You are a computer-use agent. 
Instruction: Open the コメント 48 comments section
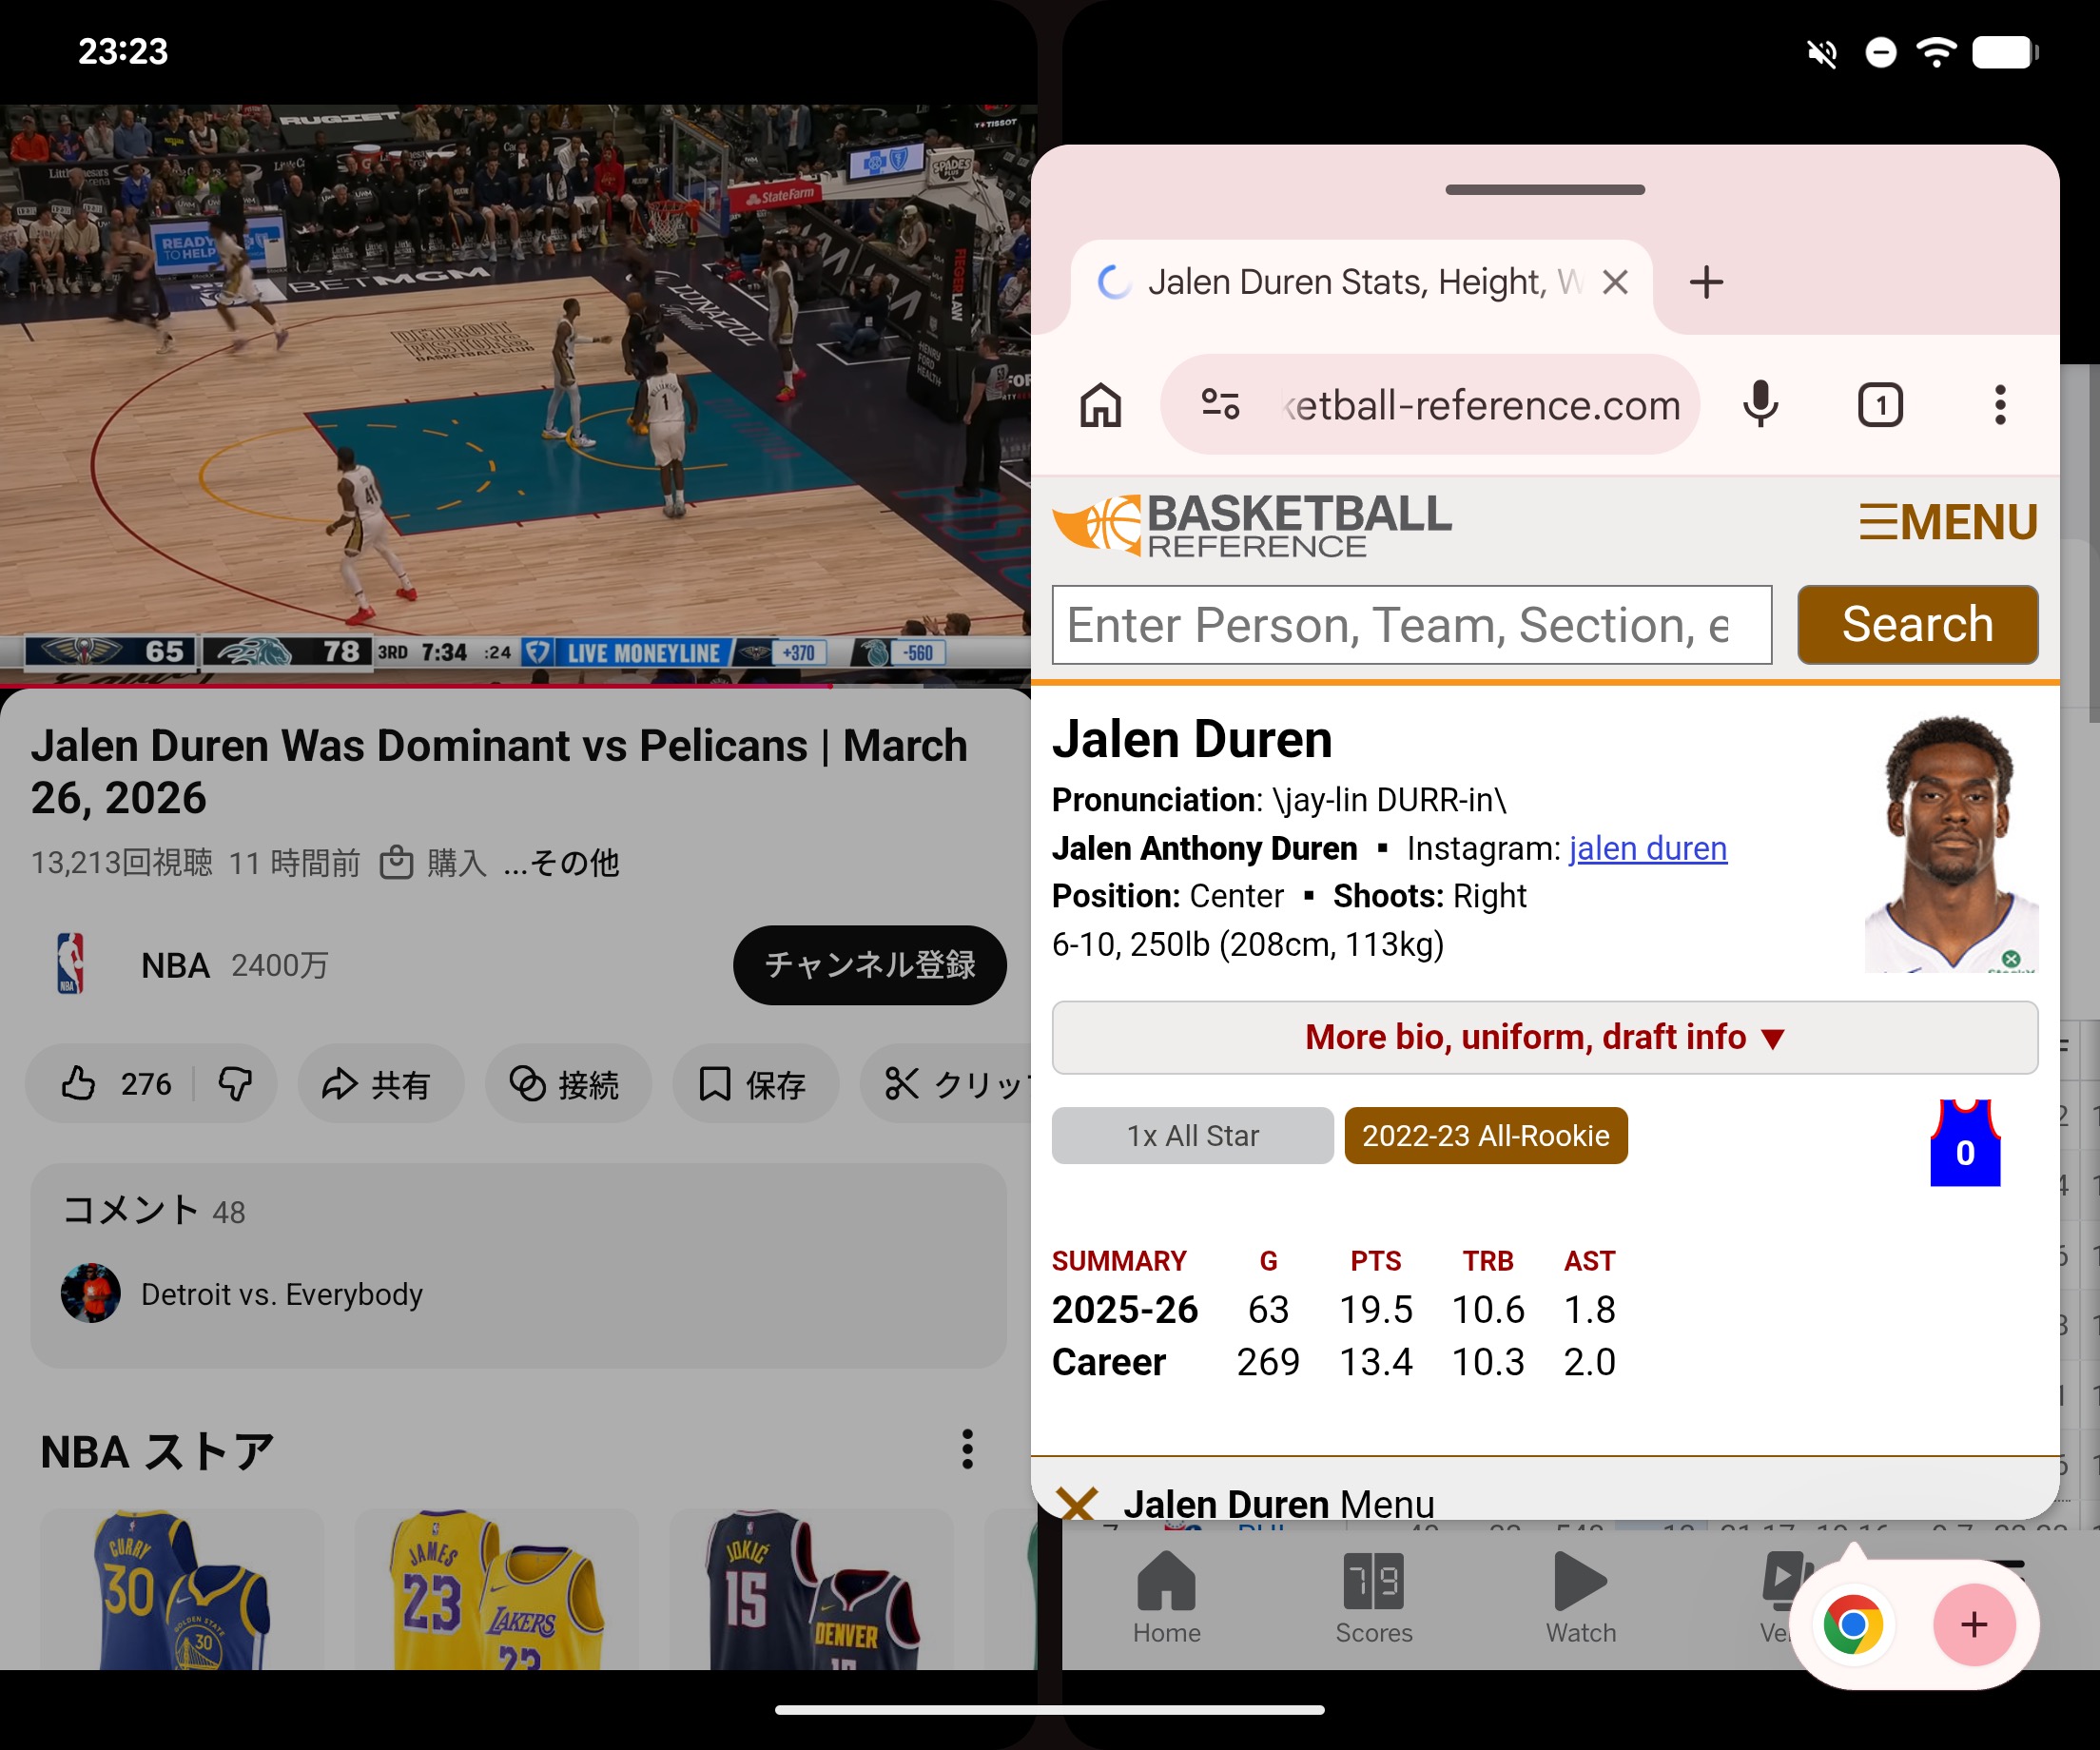tap(518, 1265)
